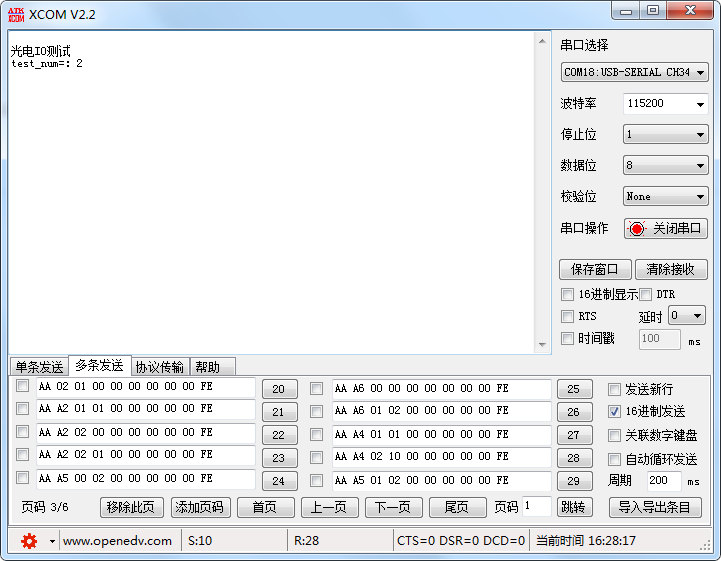Click the AA A5 01 02 command field
This screenshot has width=721, height=561.
point(441,481)
